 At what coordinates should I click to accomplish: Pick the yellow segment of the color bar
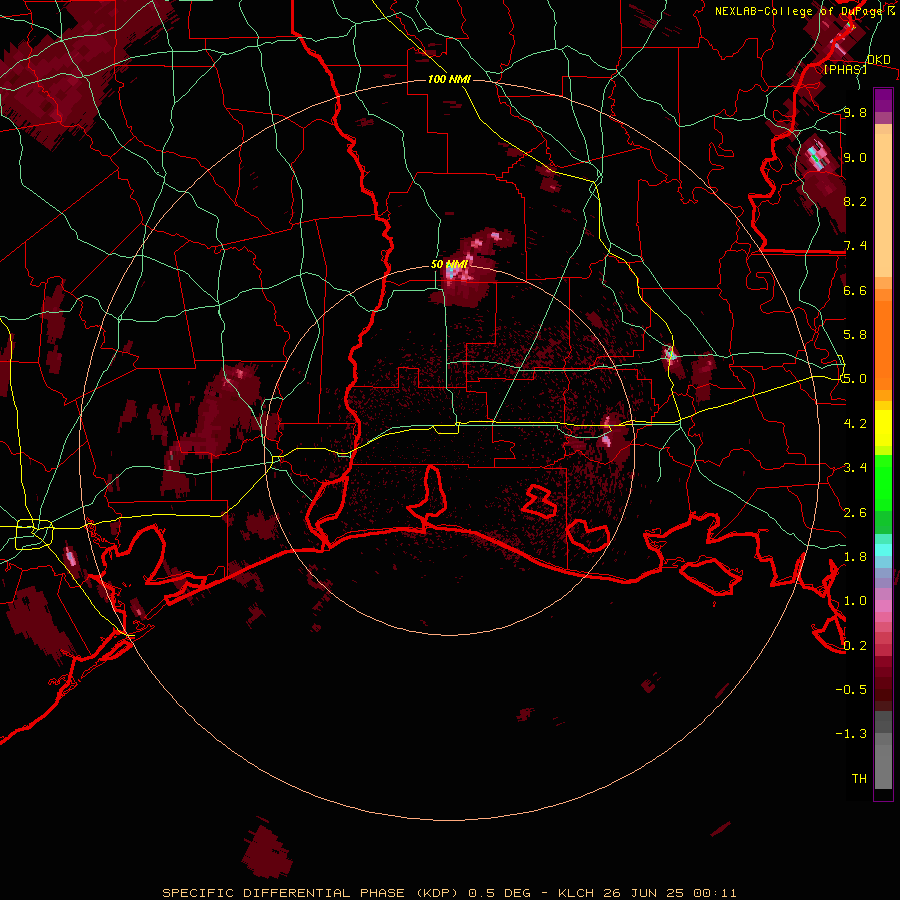click(x=883, y=428)
